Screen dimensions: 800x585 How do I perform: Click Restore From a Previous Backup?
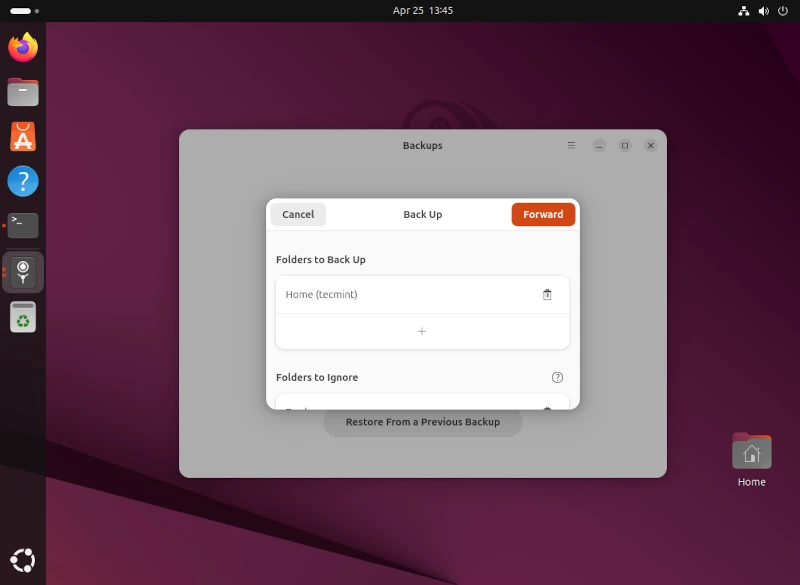422,422
